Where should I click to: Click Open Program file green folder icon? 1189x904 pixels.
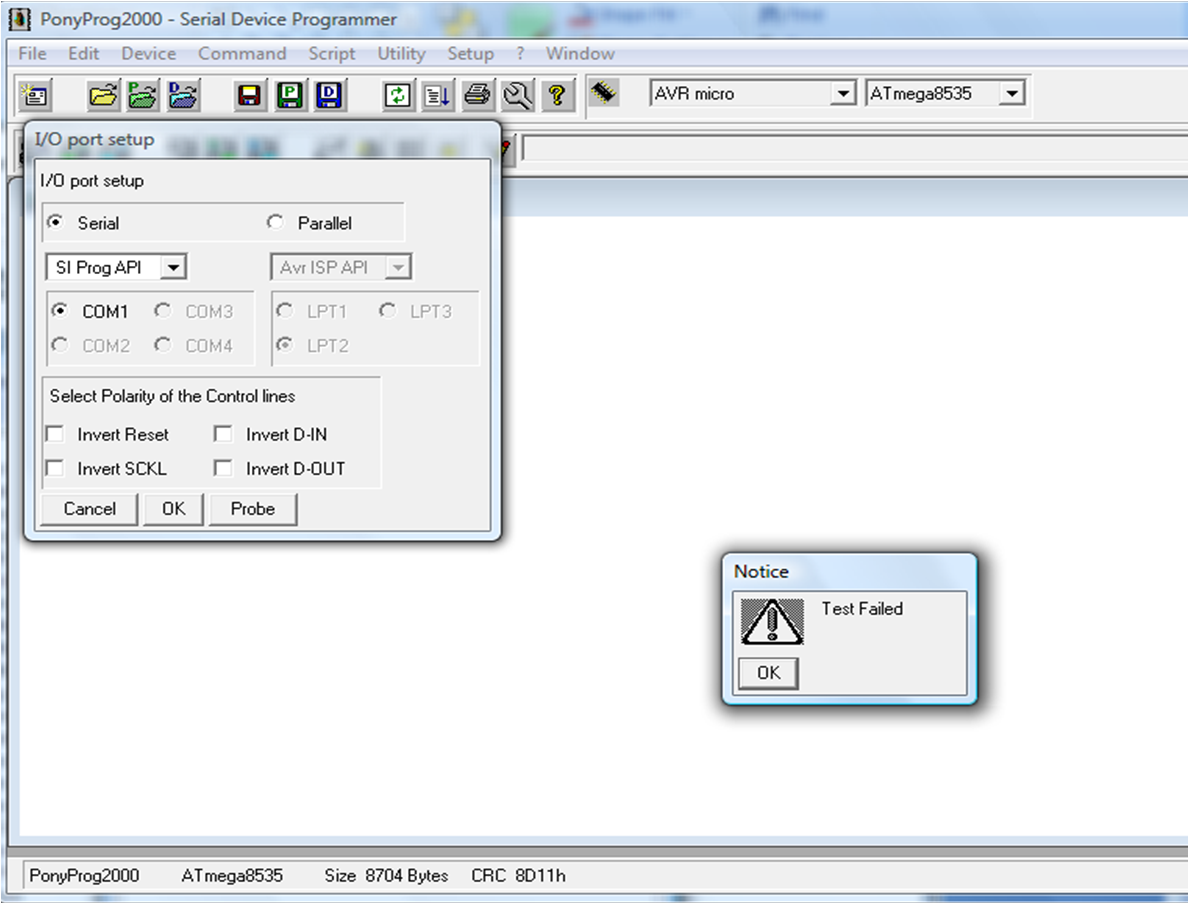(142, 95)
